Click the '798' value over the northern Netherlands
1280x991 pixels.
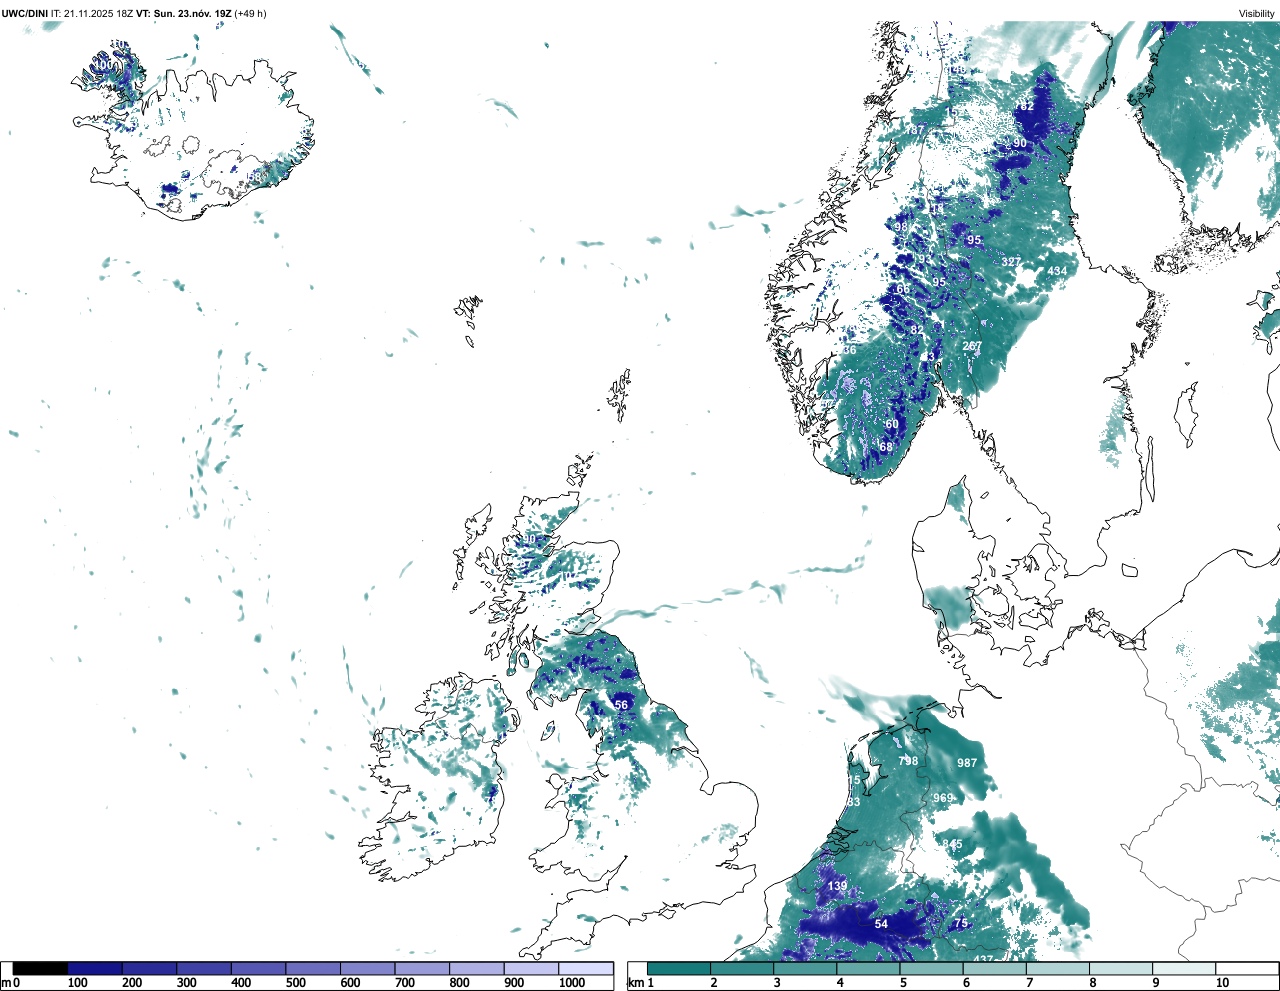[x=908, y=762]
